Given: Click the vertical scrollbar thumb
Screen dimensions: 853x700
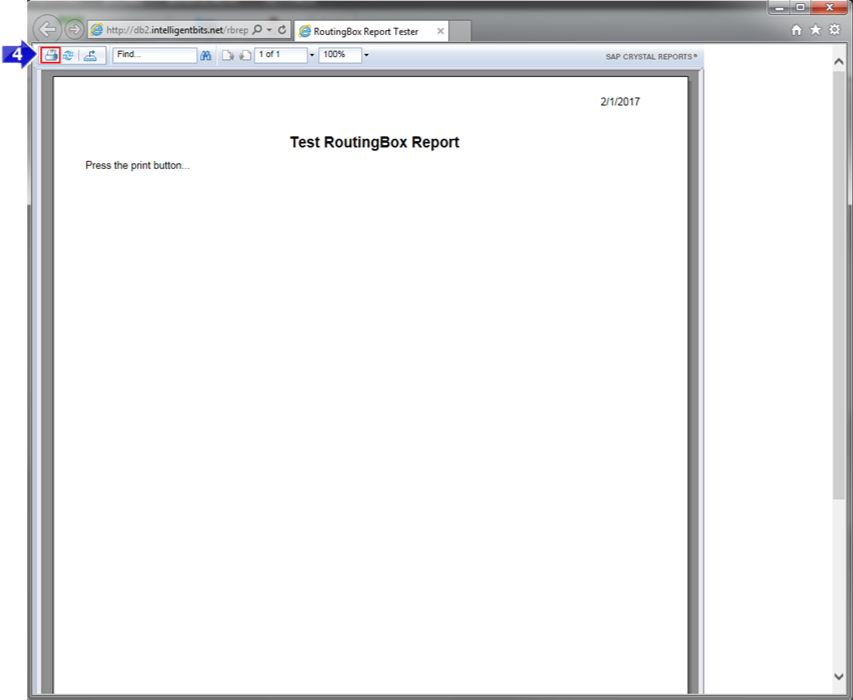Looking at the screenshot, I should click(838, 284).
